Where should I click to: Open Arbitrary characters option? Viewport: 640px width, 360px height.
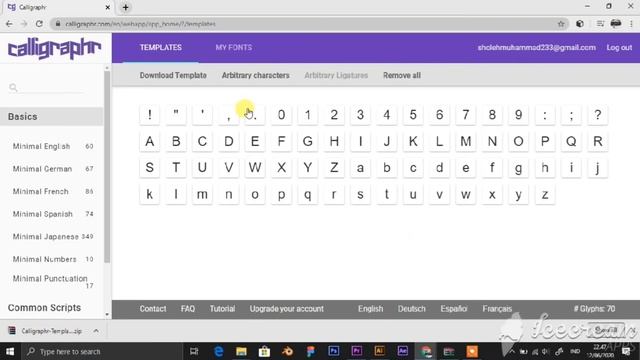coord(256,75)
